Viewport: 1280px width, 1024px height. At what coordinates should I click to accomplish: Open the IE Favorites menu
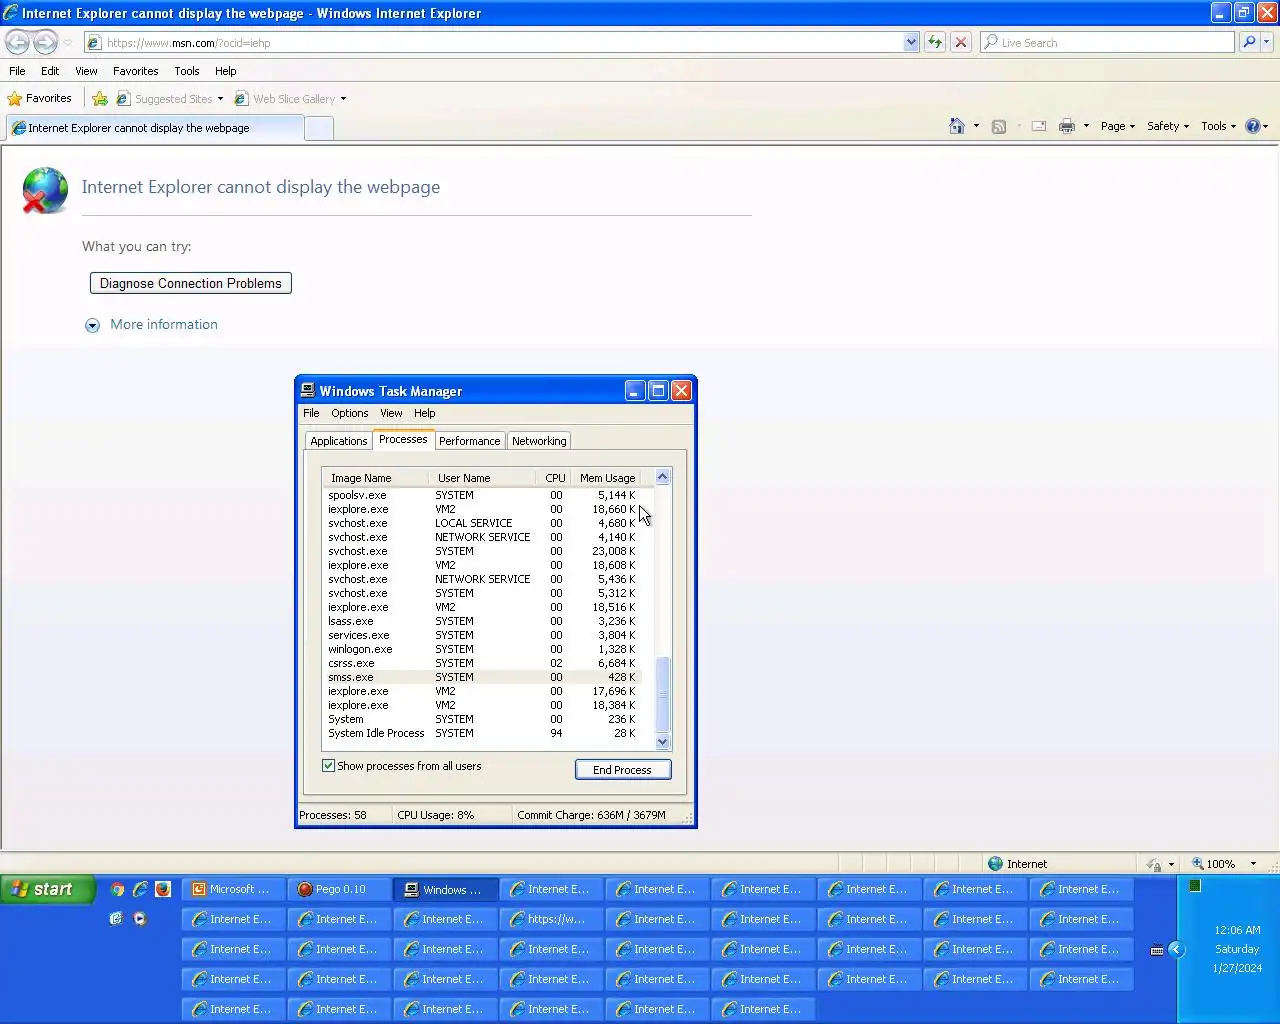click(x=135, y=71)
